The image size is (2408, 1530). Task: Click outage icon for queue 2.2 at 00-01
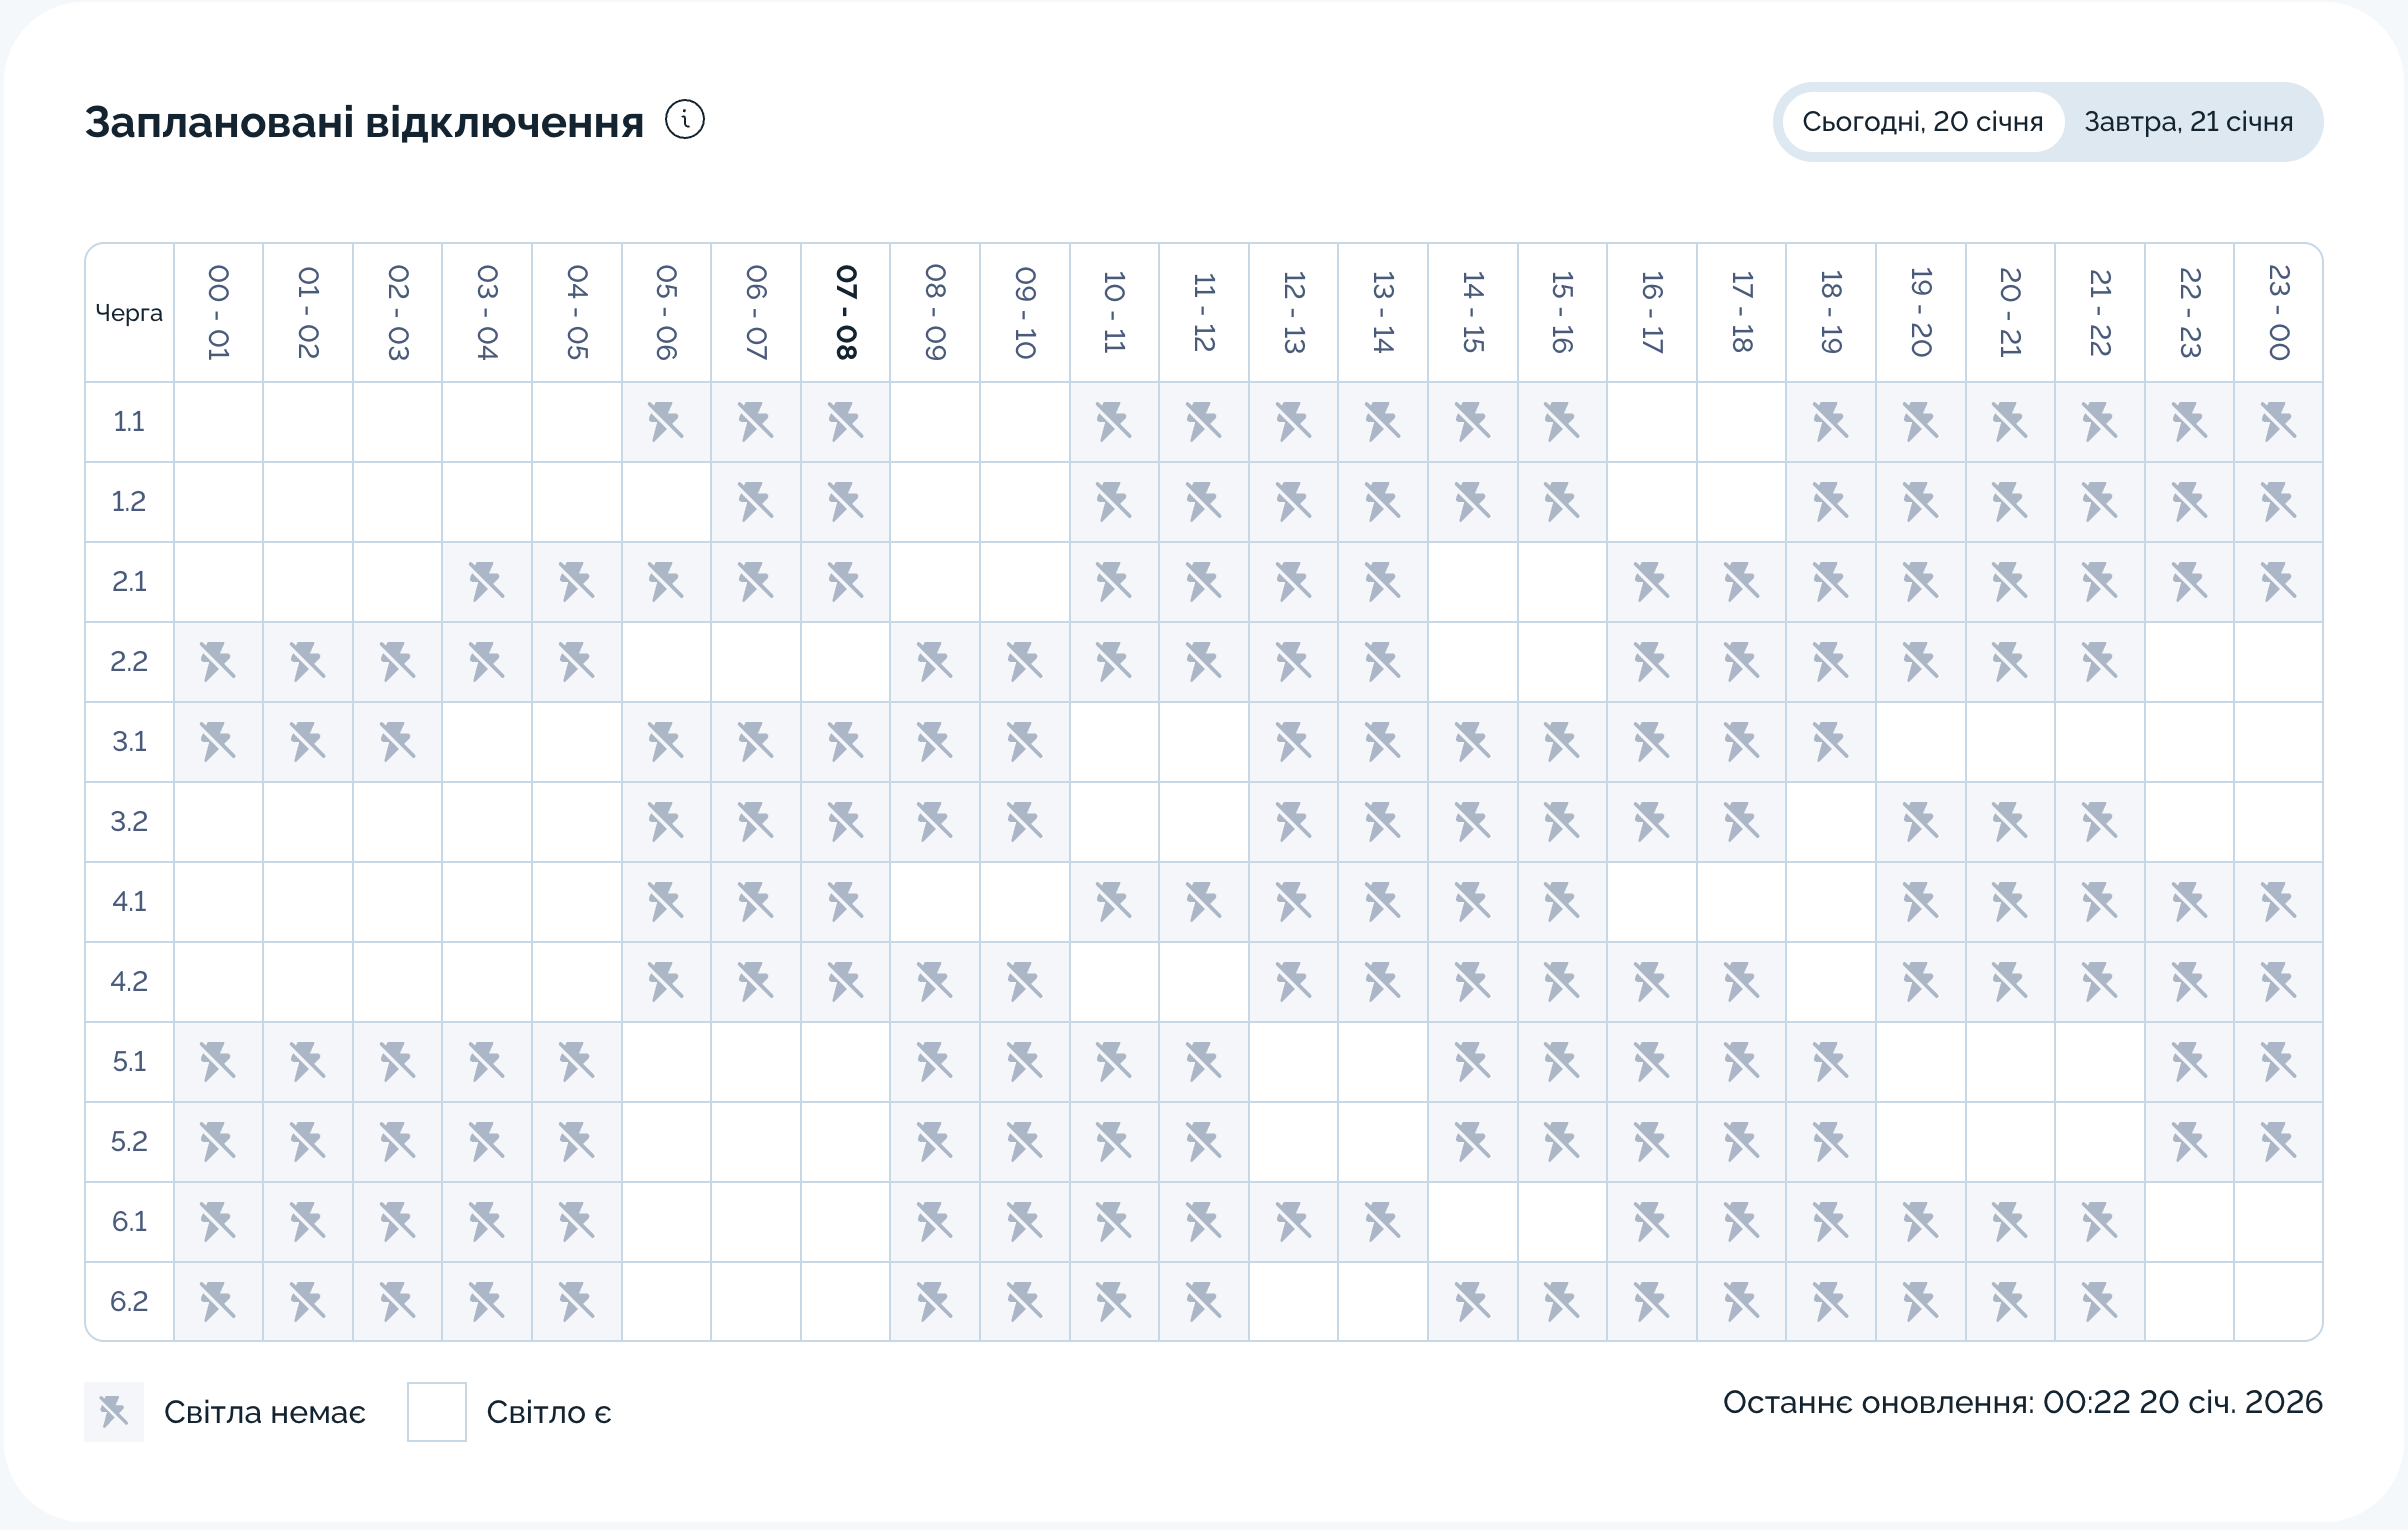218,661
